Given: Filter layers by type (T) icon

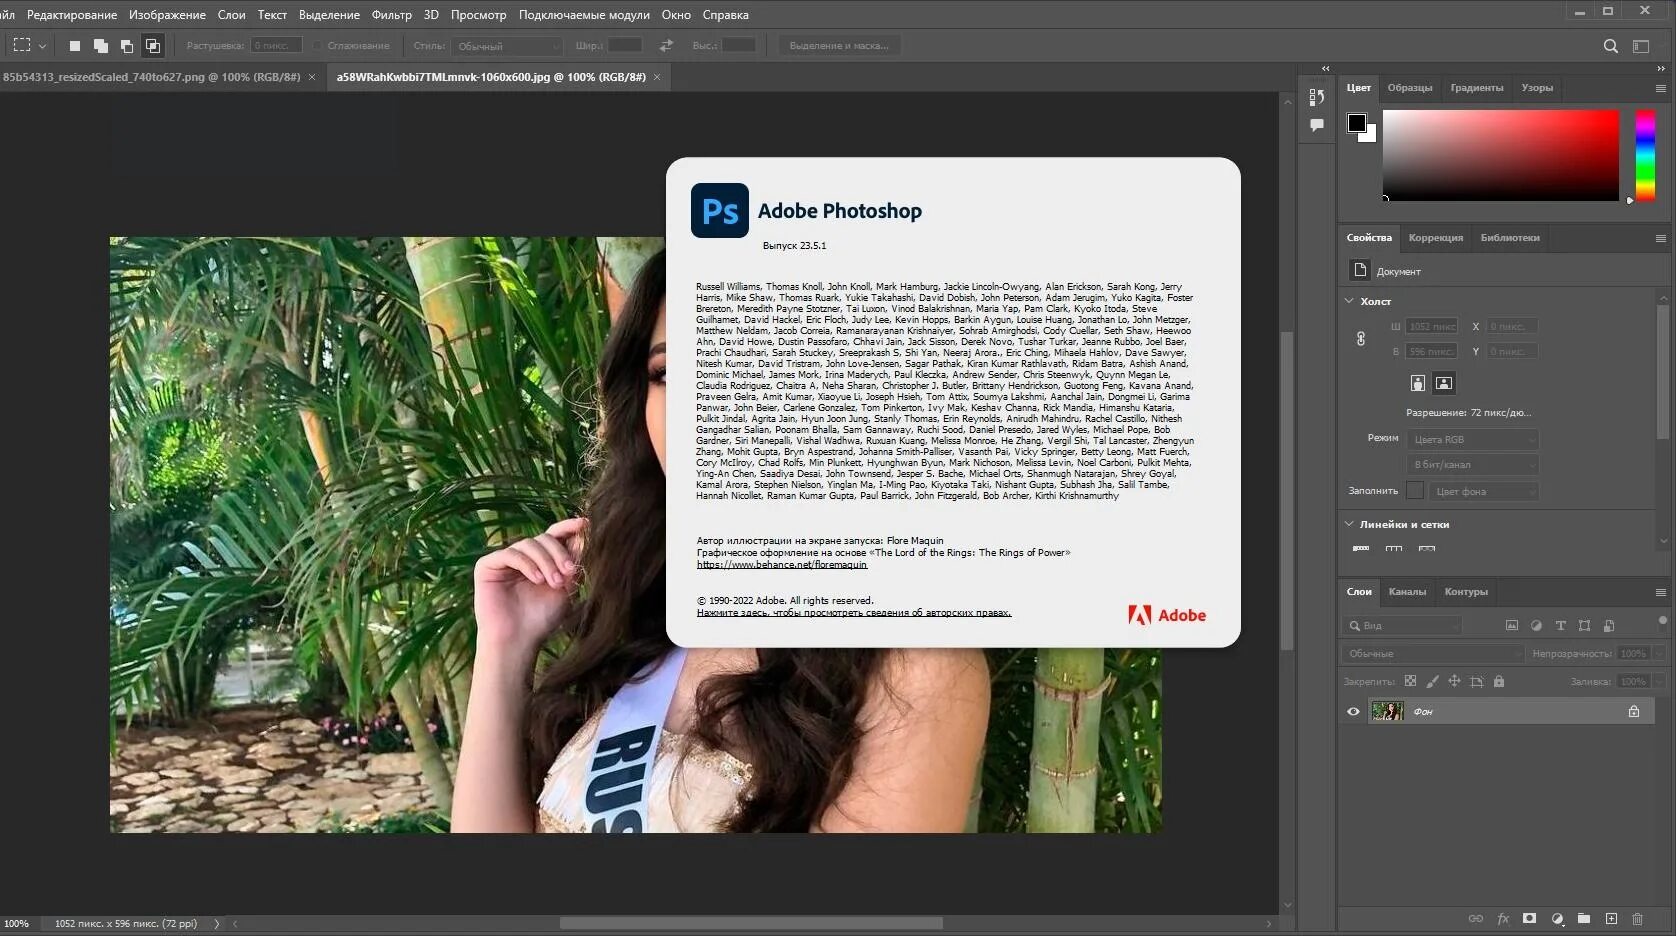Looking at the screenshot, I should click(x=1560, y=626).
